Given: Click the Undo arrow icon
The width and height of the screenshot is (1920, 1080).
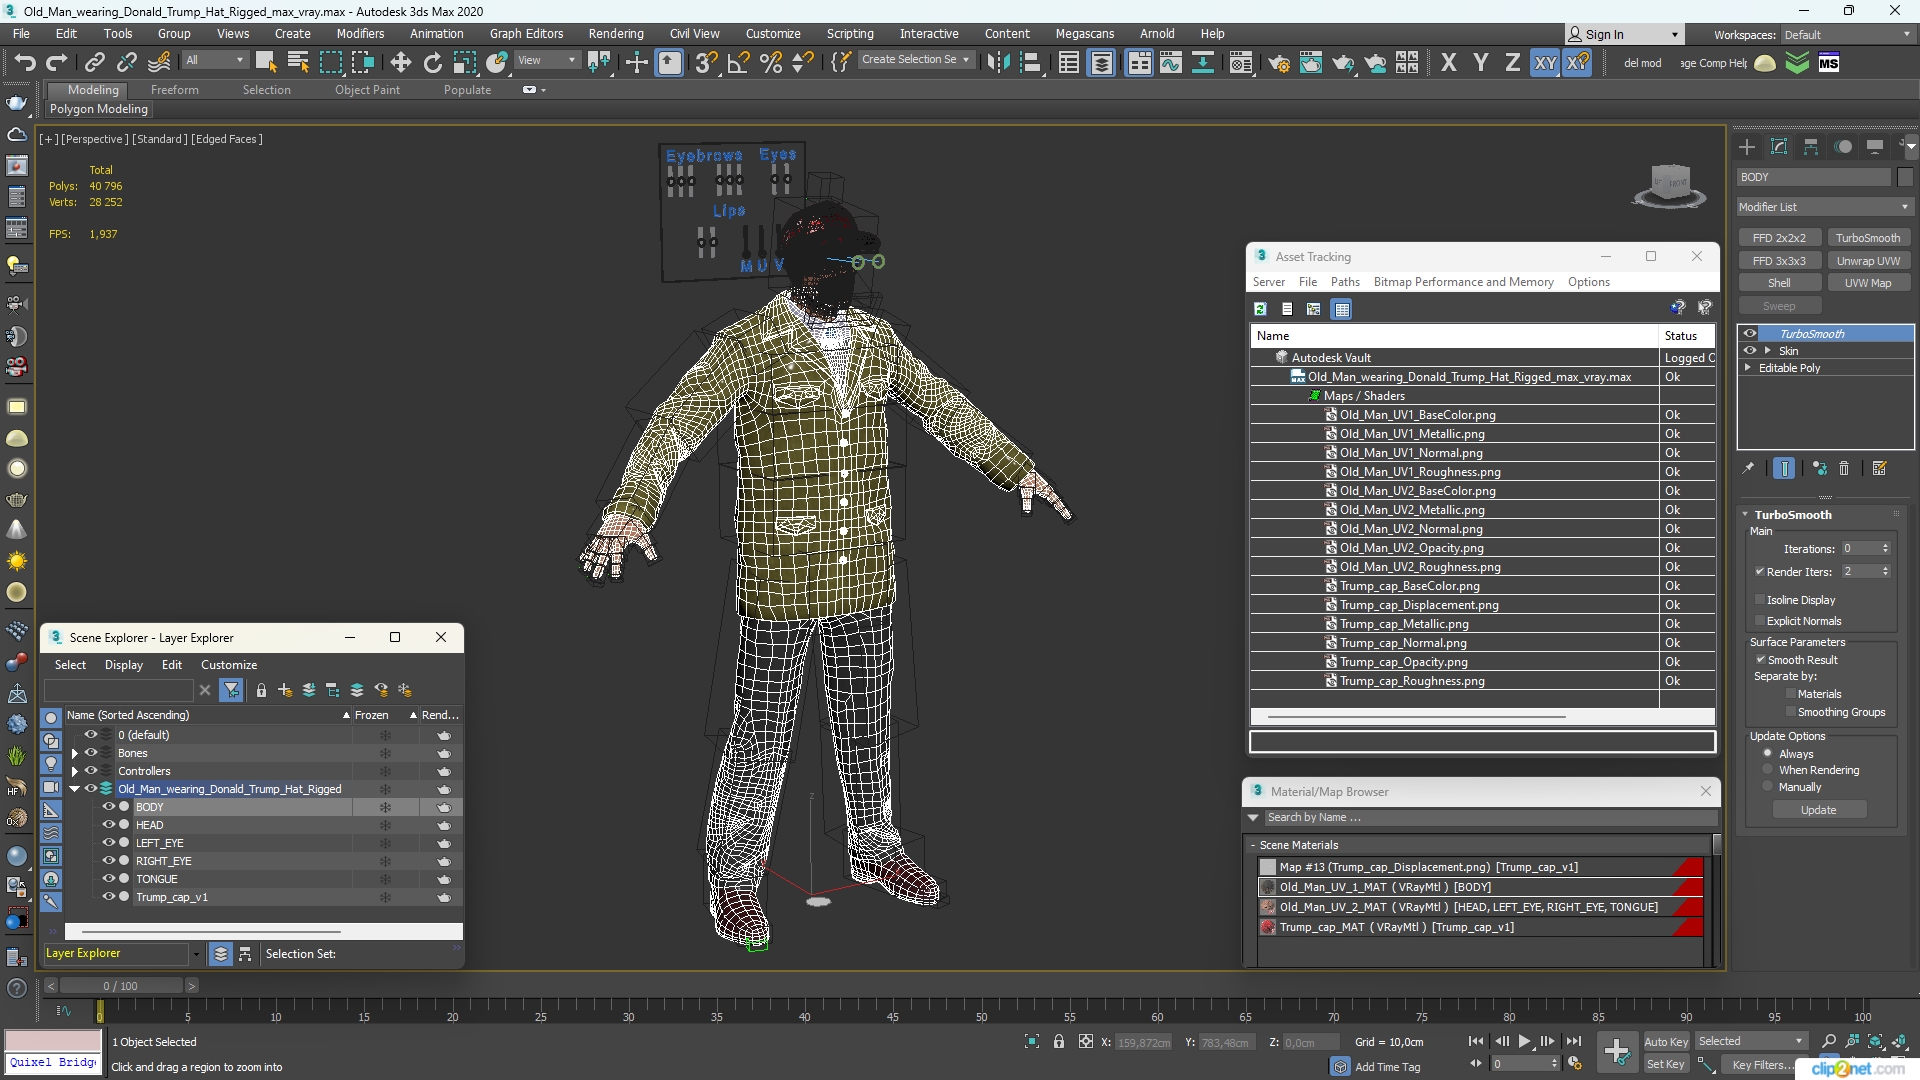Looking at the screenshot, I should (x=24, y=62).
